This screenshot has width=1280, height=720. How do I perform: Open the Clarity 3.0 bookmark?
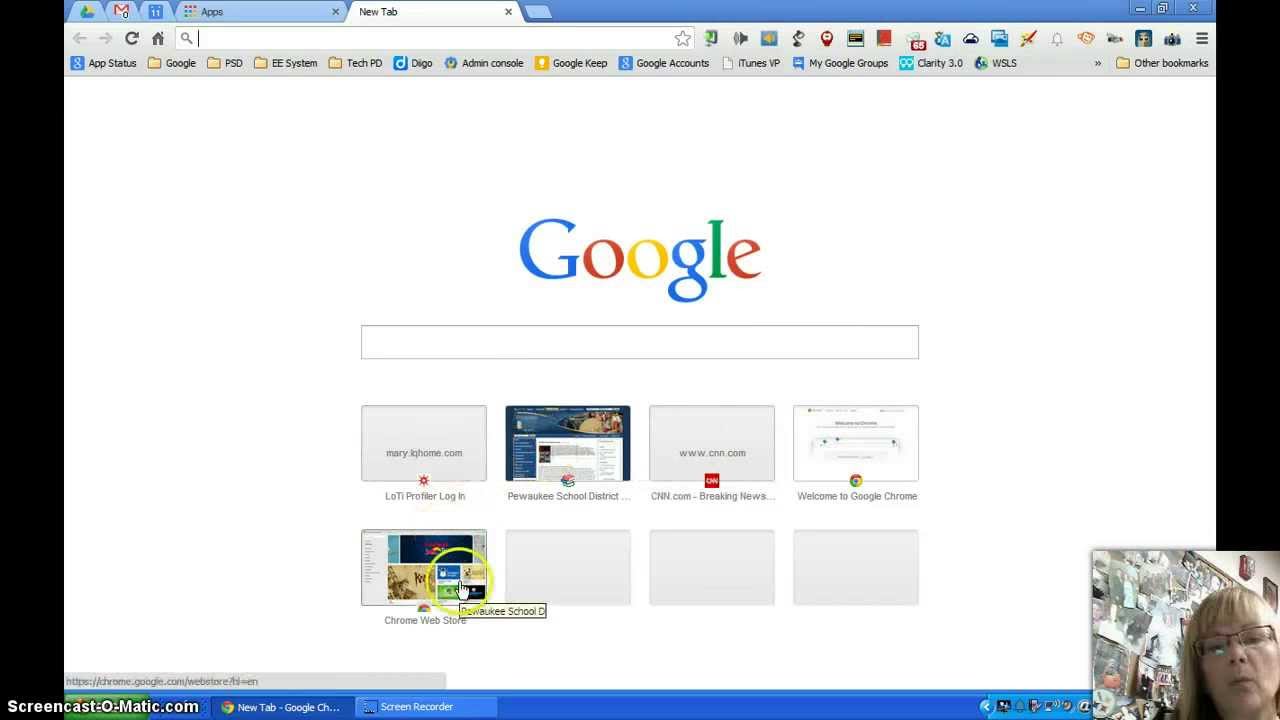pos(931,63)
